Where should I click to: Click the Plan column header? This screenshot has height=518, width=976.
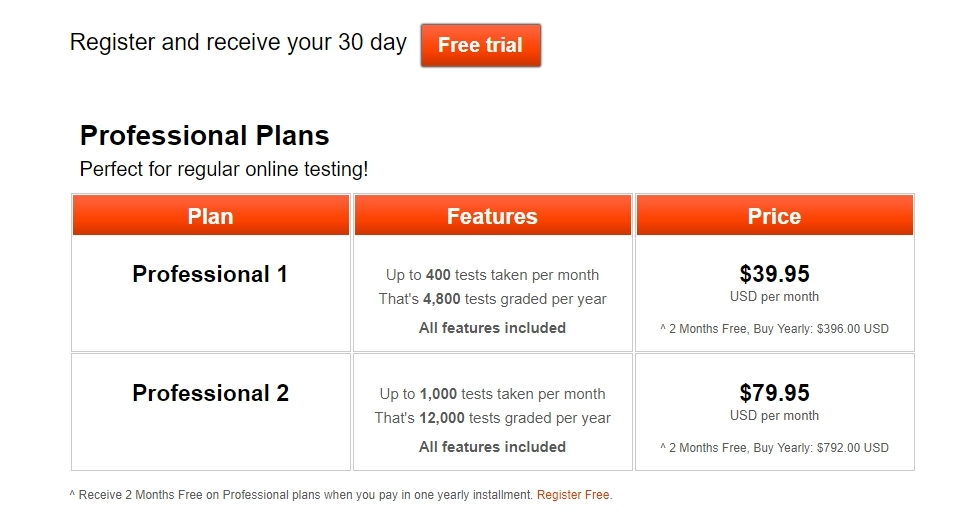click(210, 216)
